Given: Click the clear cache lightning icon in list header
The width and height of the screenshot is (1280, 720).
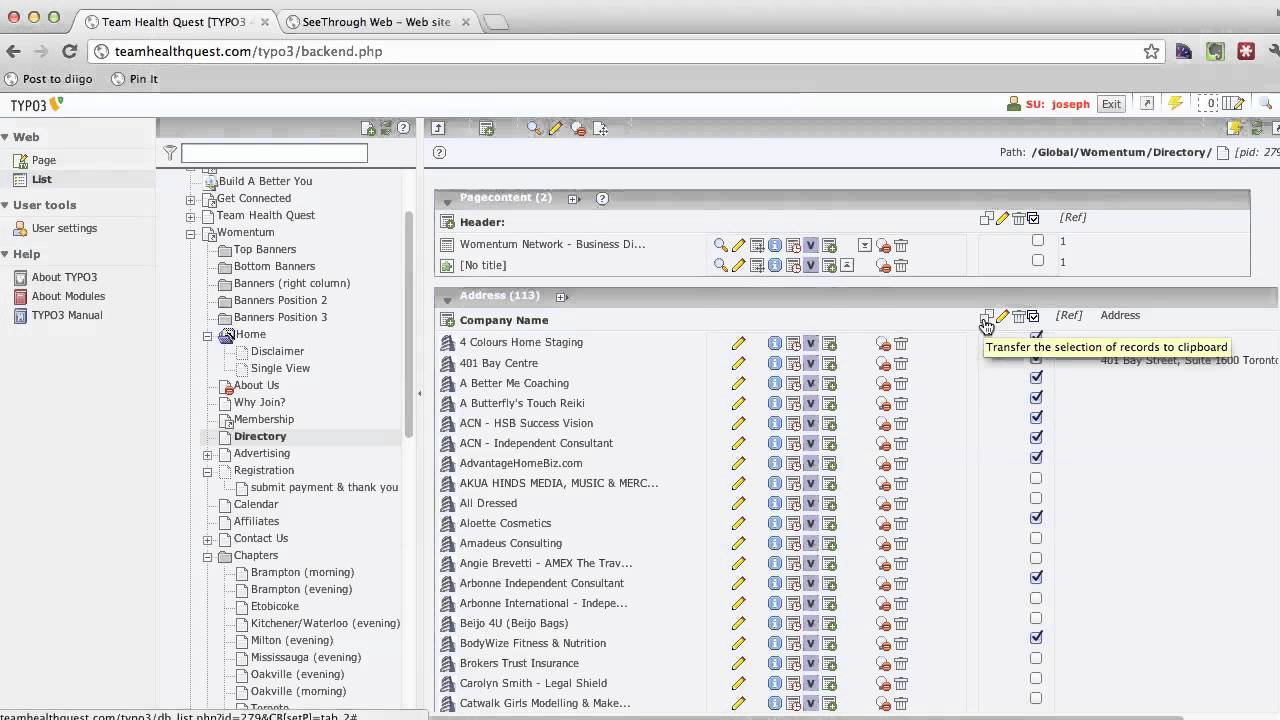Looking at the screenshot, I should (1235, 128).
